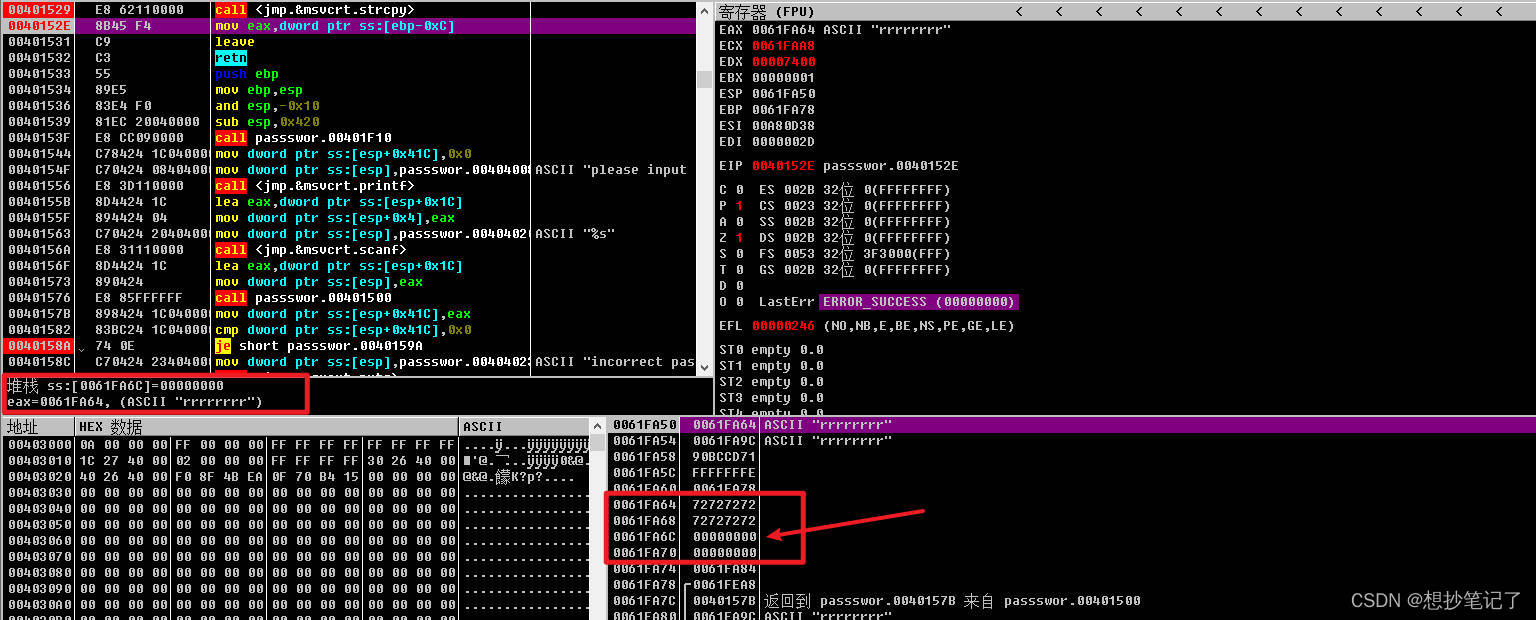Toggle the S sign flag value
The height and width of the screenshot is (620, 1536).
point(739,254)
